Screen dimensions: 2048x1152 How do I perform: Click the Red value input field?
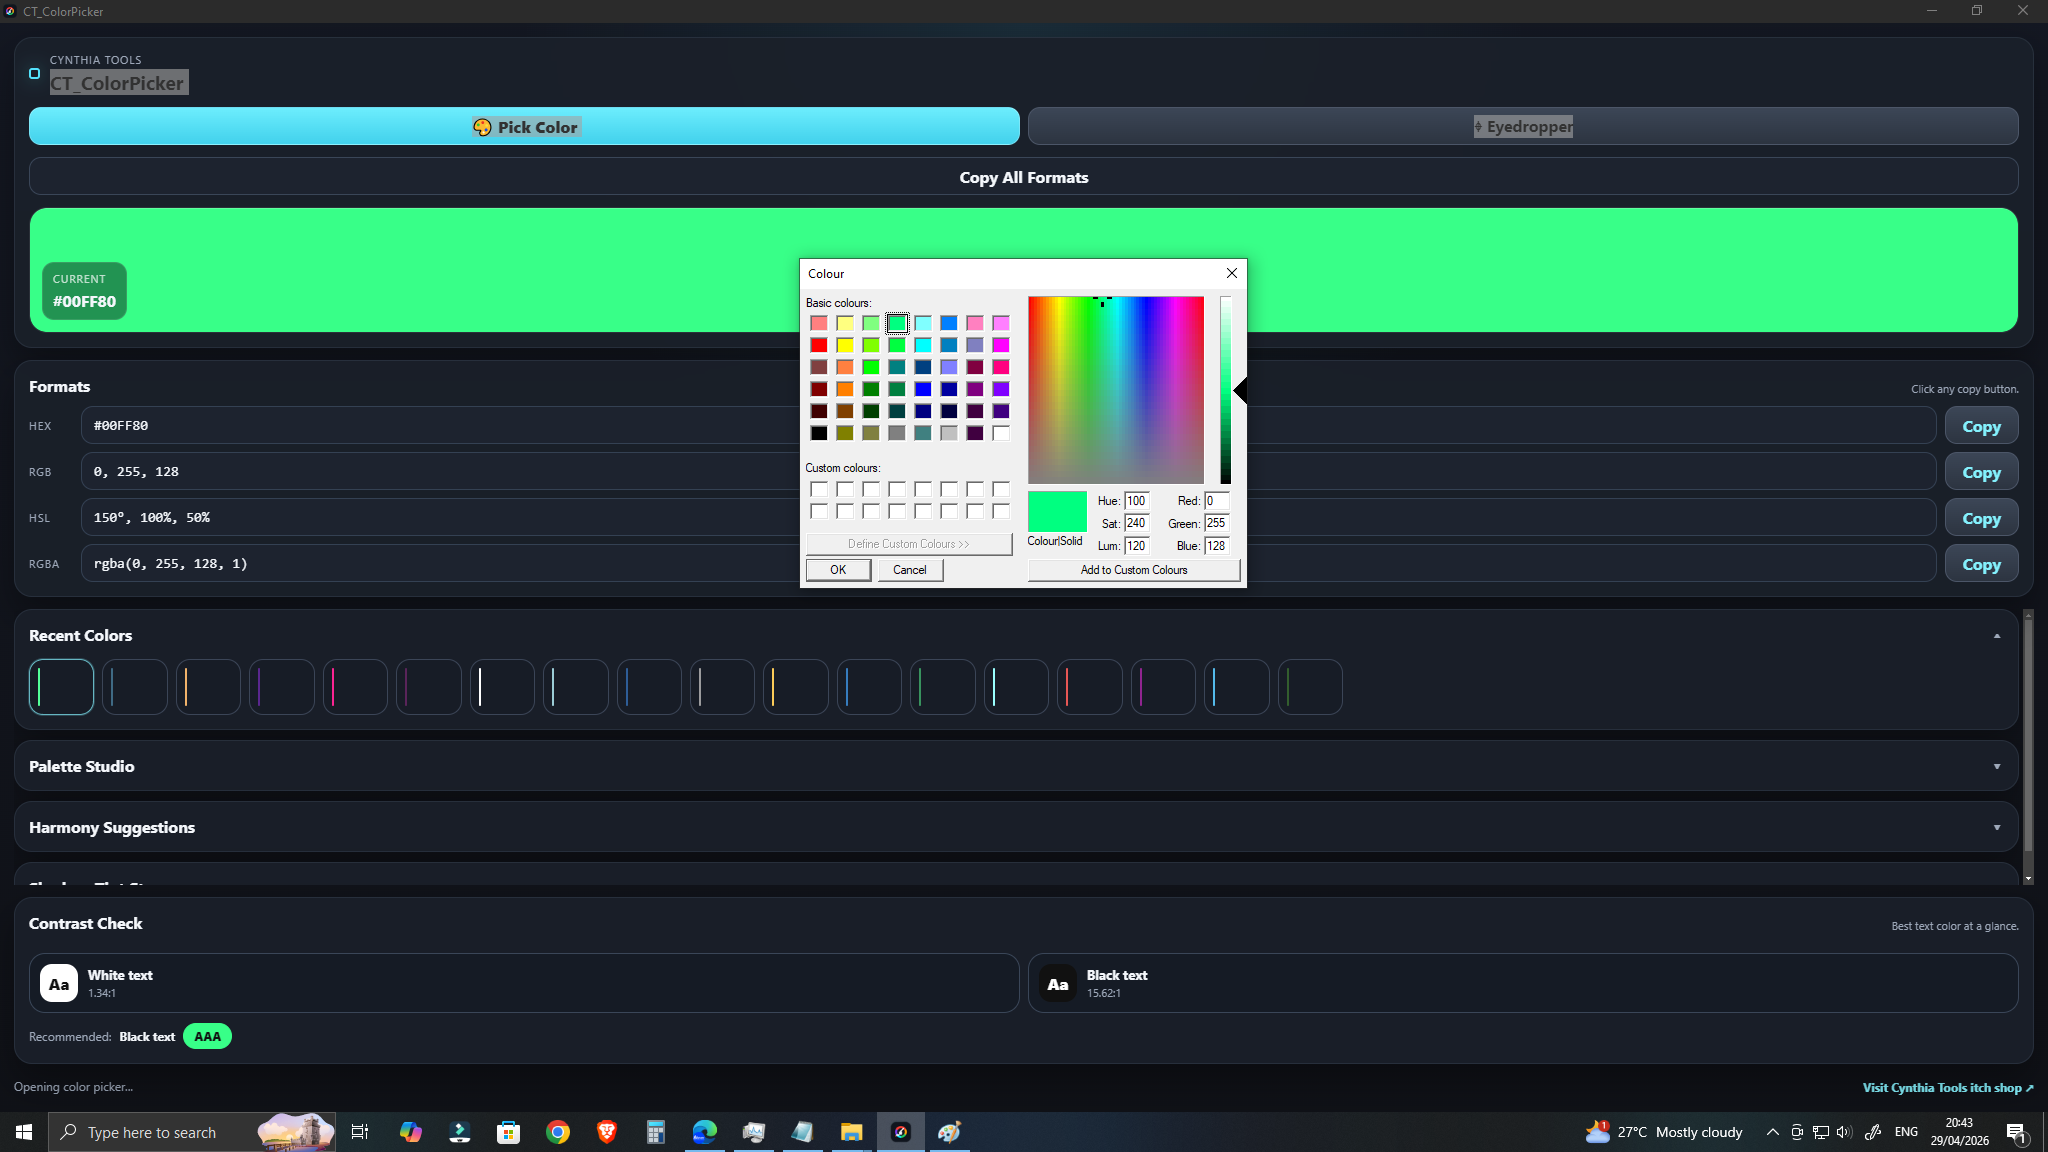click(x=1217, y=501)
